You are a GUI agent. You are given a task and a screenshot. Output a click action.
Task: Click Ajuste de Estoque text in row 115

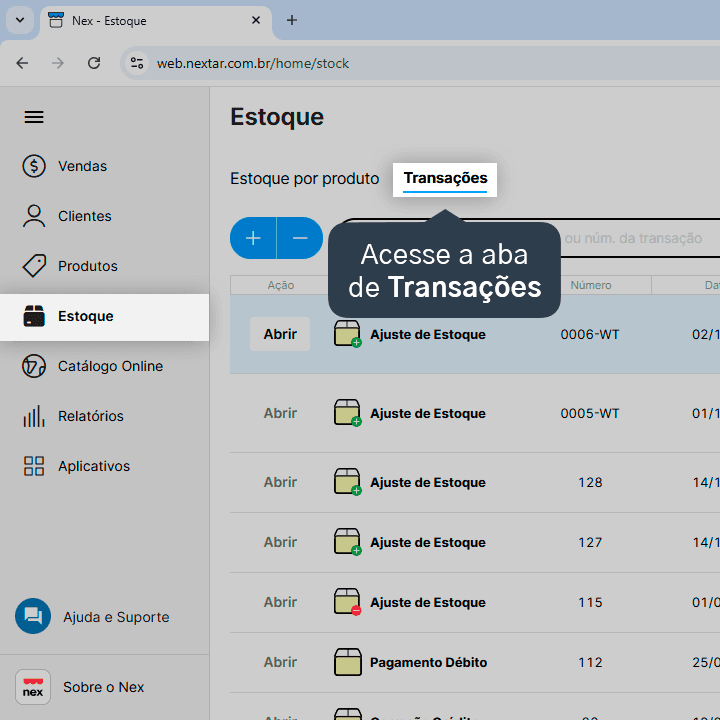click(x=428, y=602)
